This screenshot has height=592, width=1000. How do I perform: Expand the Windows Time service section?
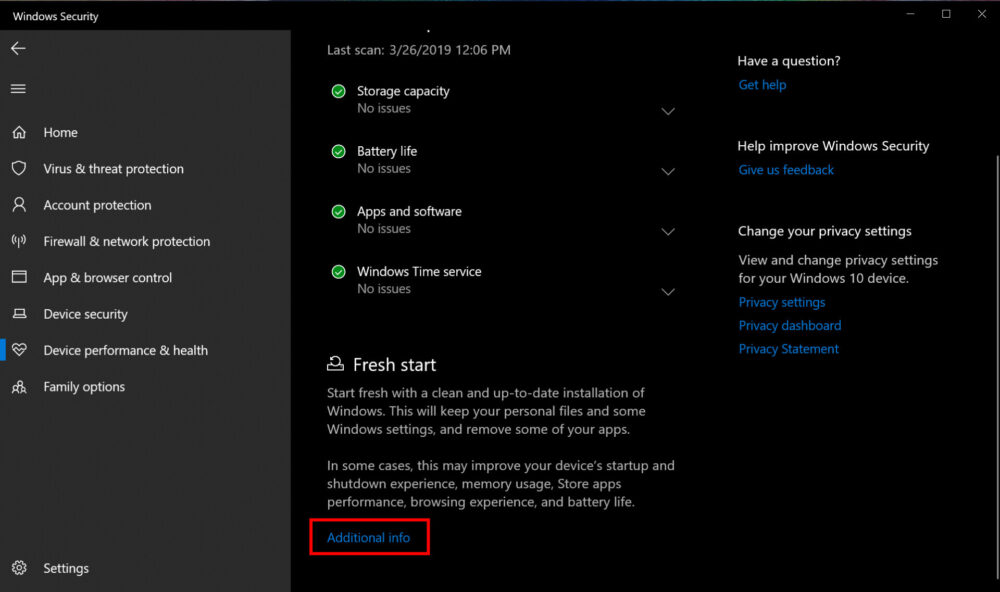668,291
